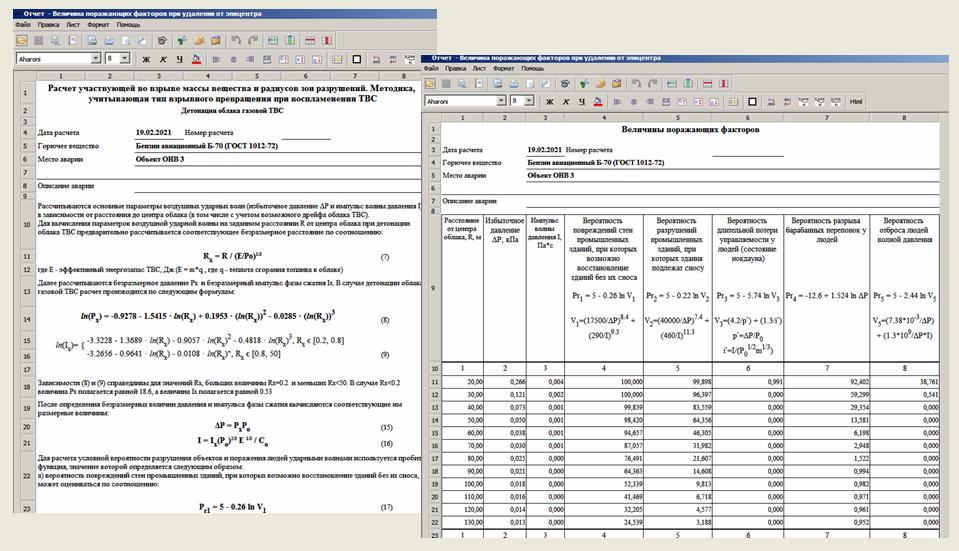This screenshot has width=959, height=551.
Task: Open the font size 8 dropdown in front window
Action: [x=529, y=102]
